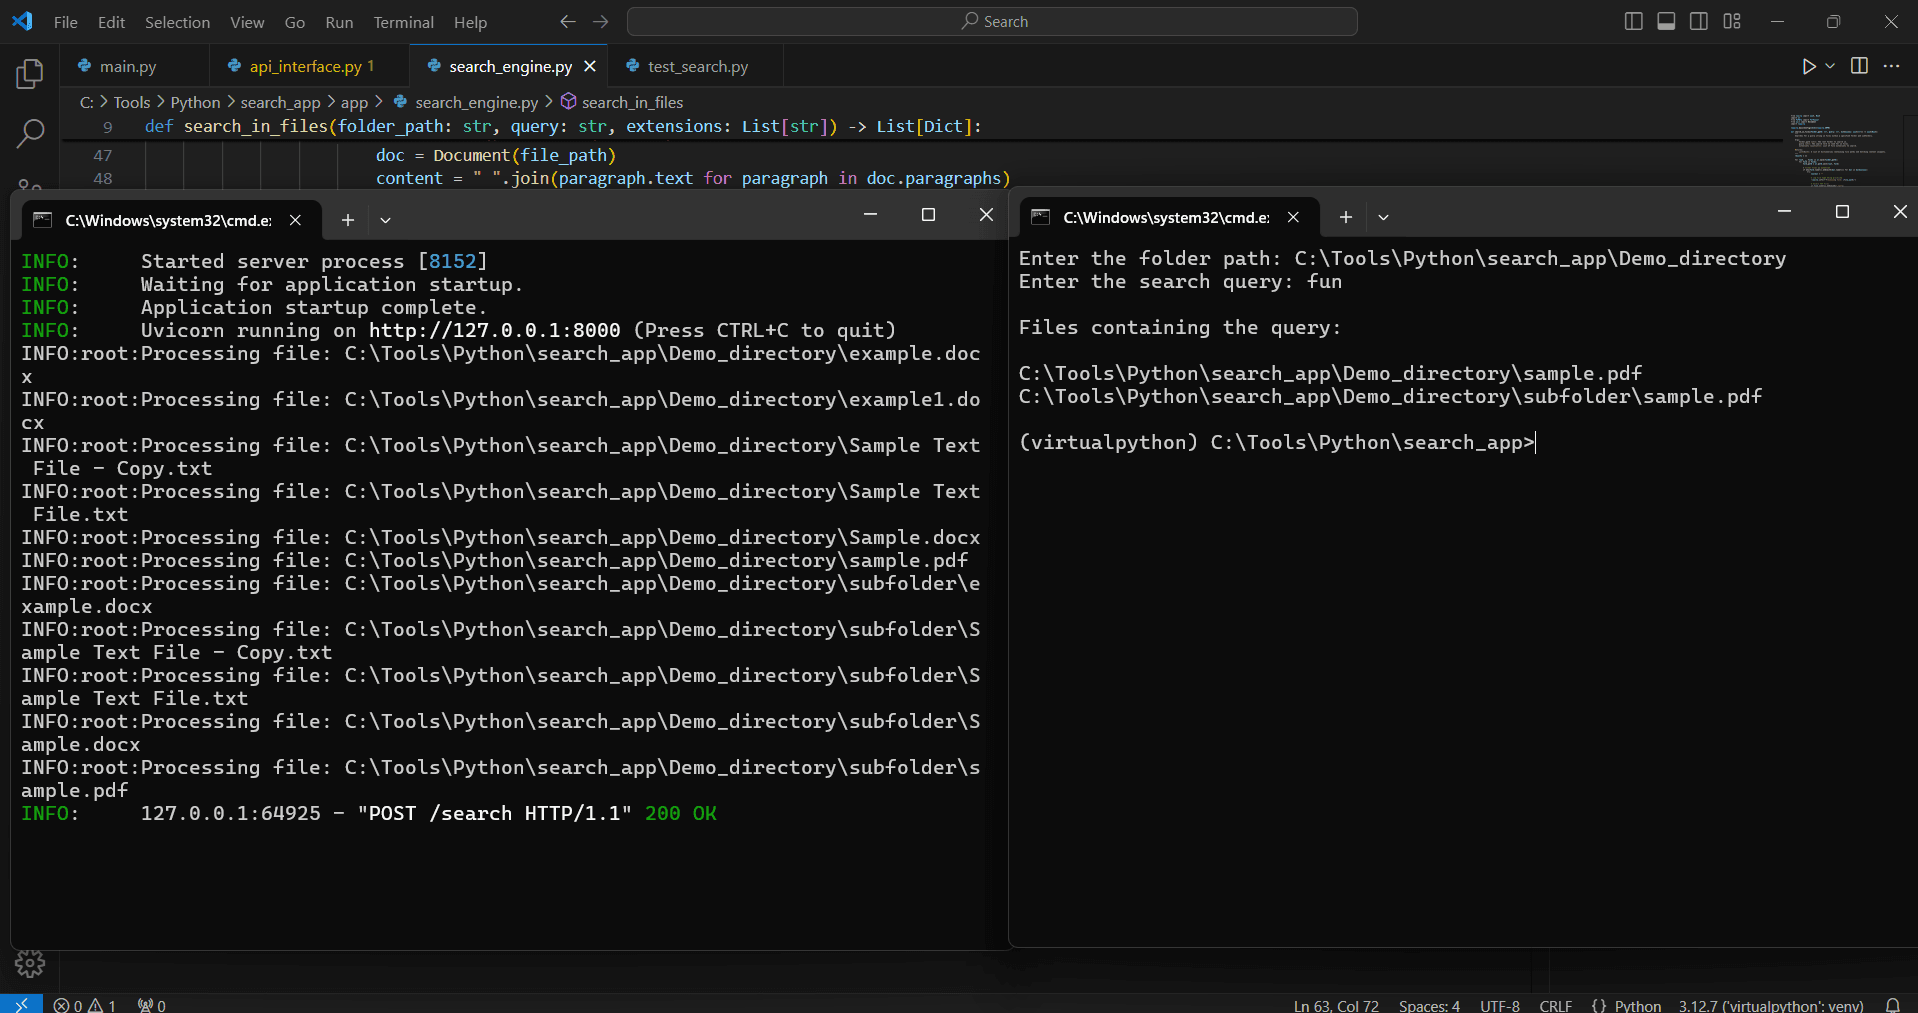The width and height of the screenshot is (1918, 1013).
Task: Open tab dropdown in the left cmd window
Action: 385,220
